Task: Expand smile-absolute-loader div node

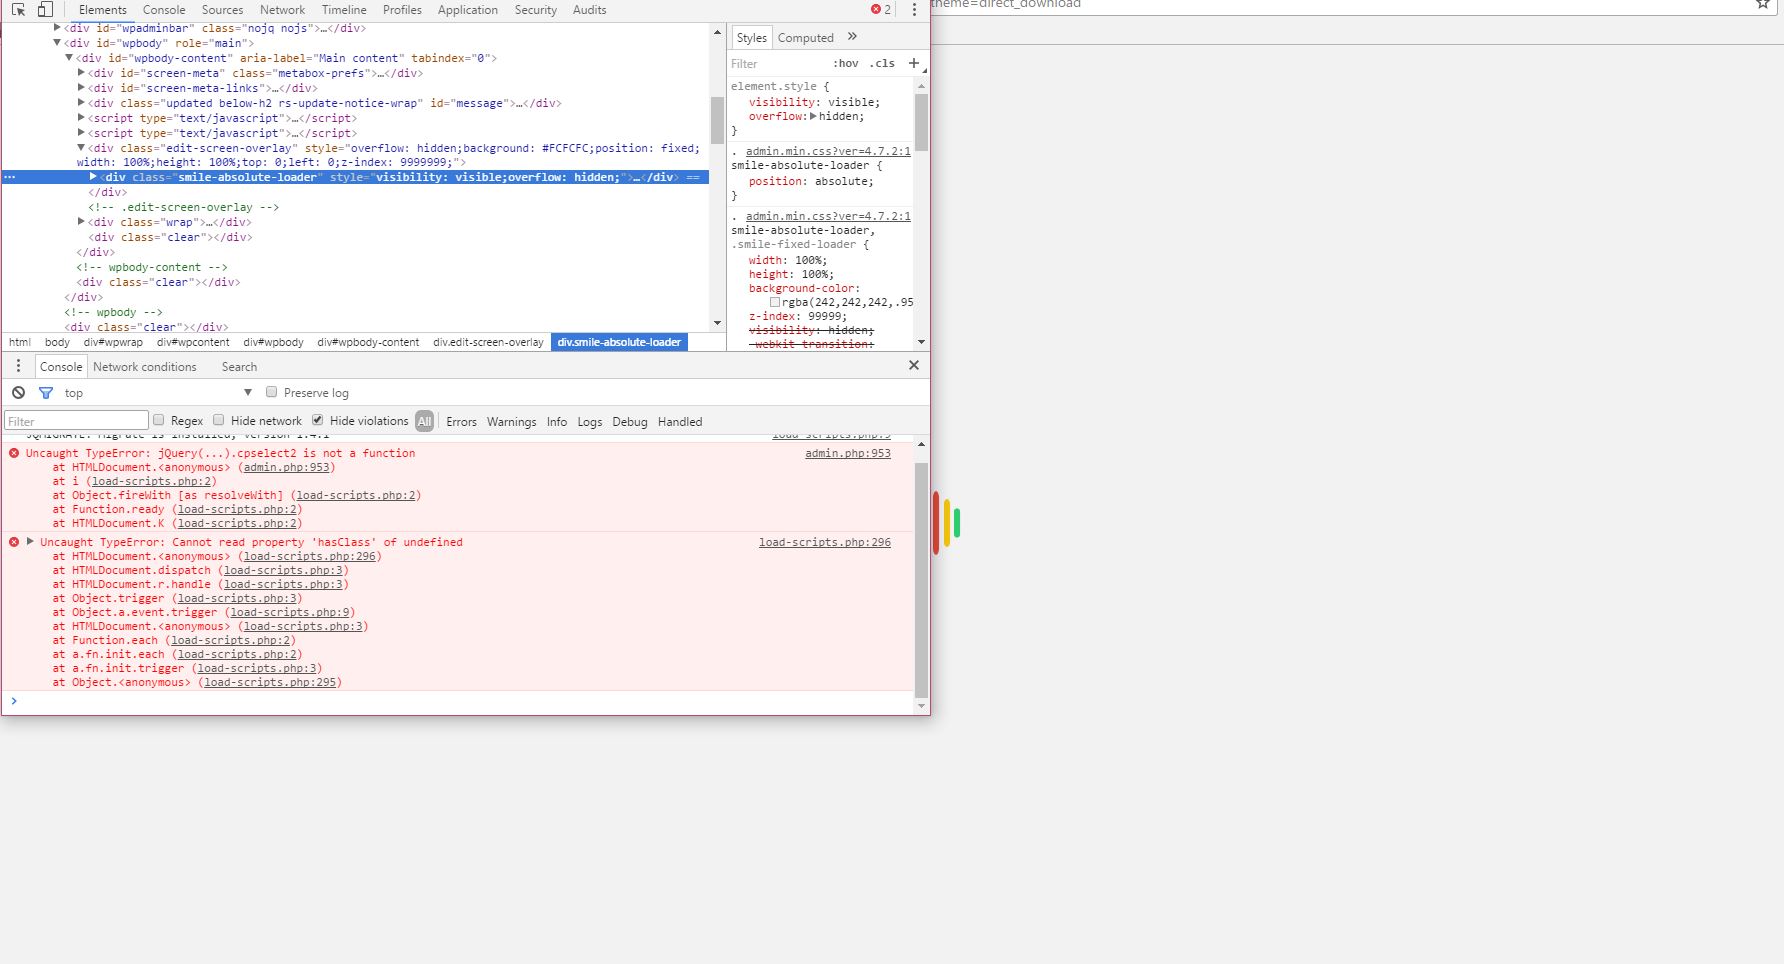Action: coord(93,177)
